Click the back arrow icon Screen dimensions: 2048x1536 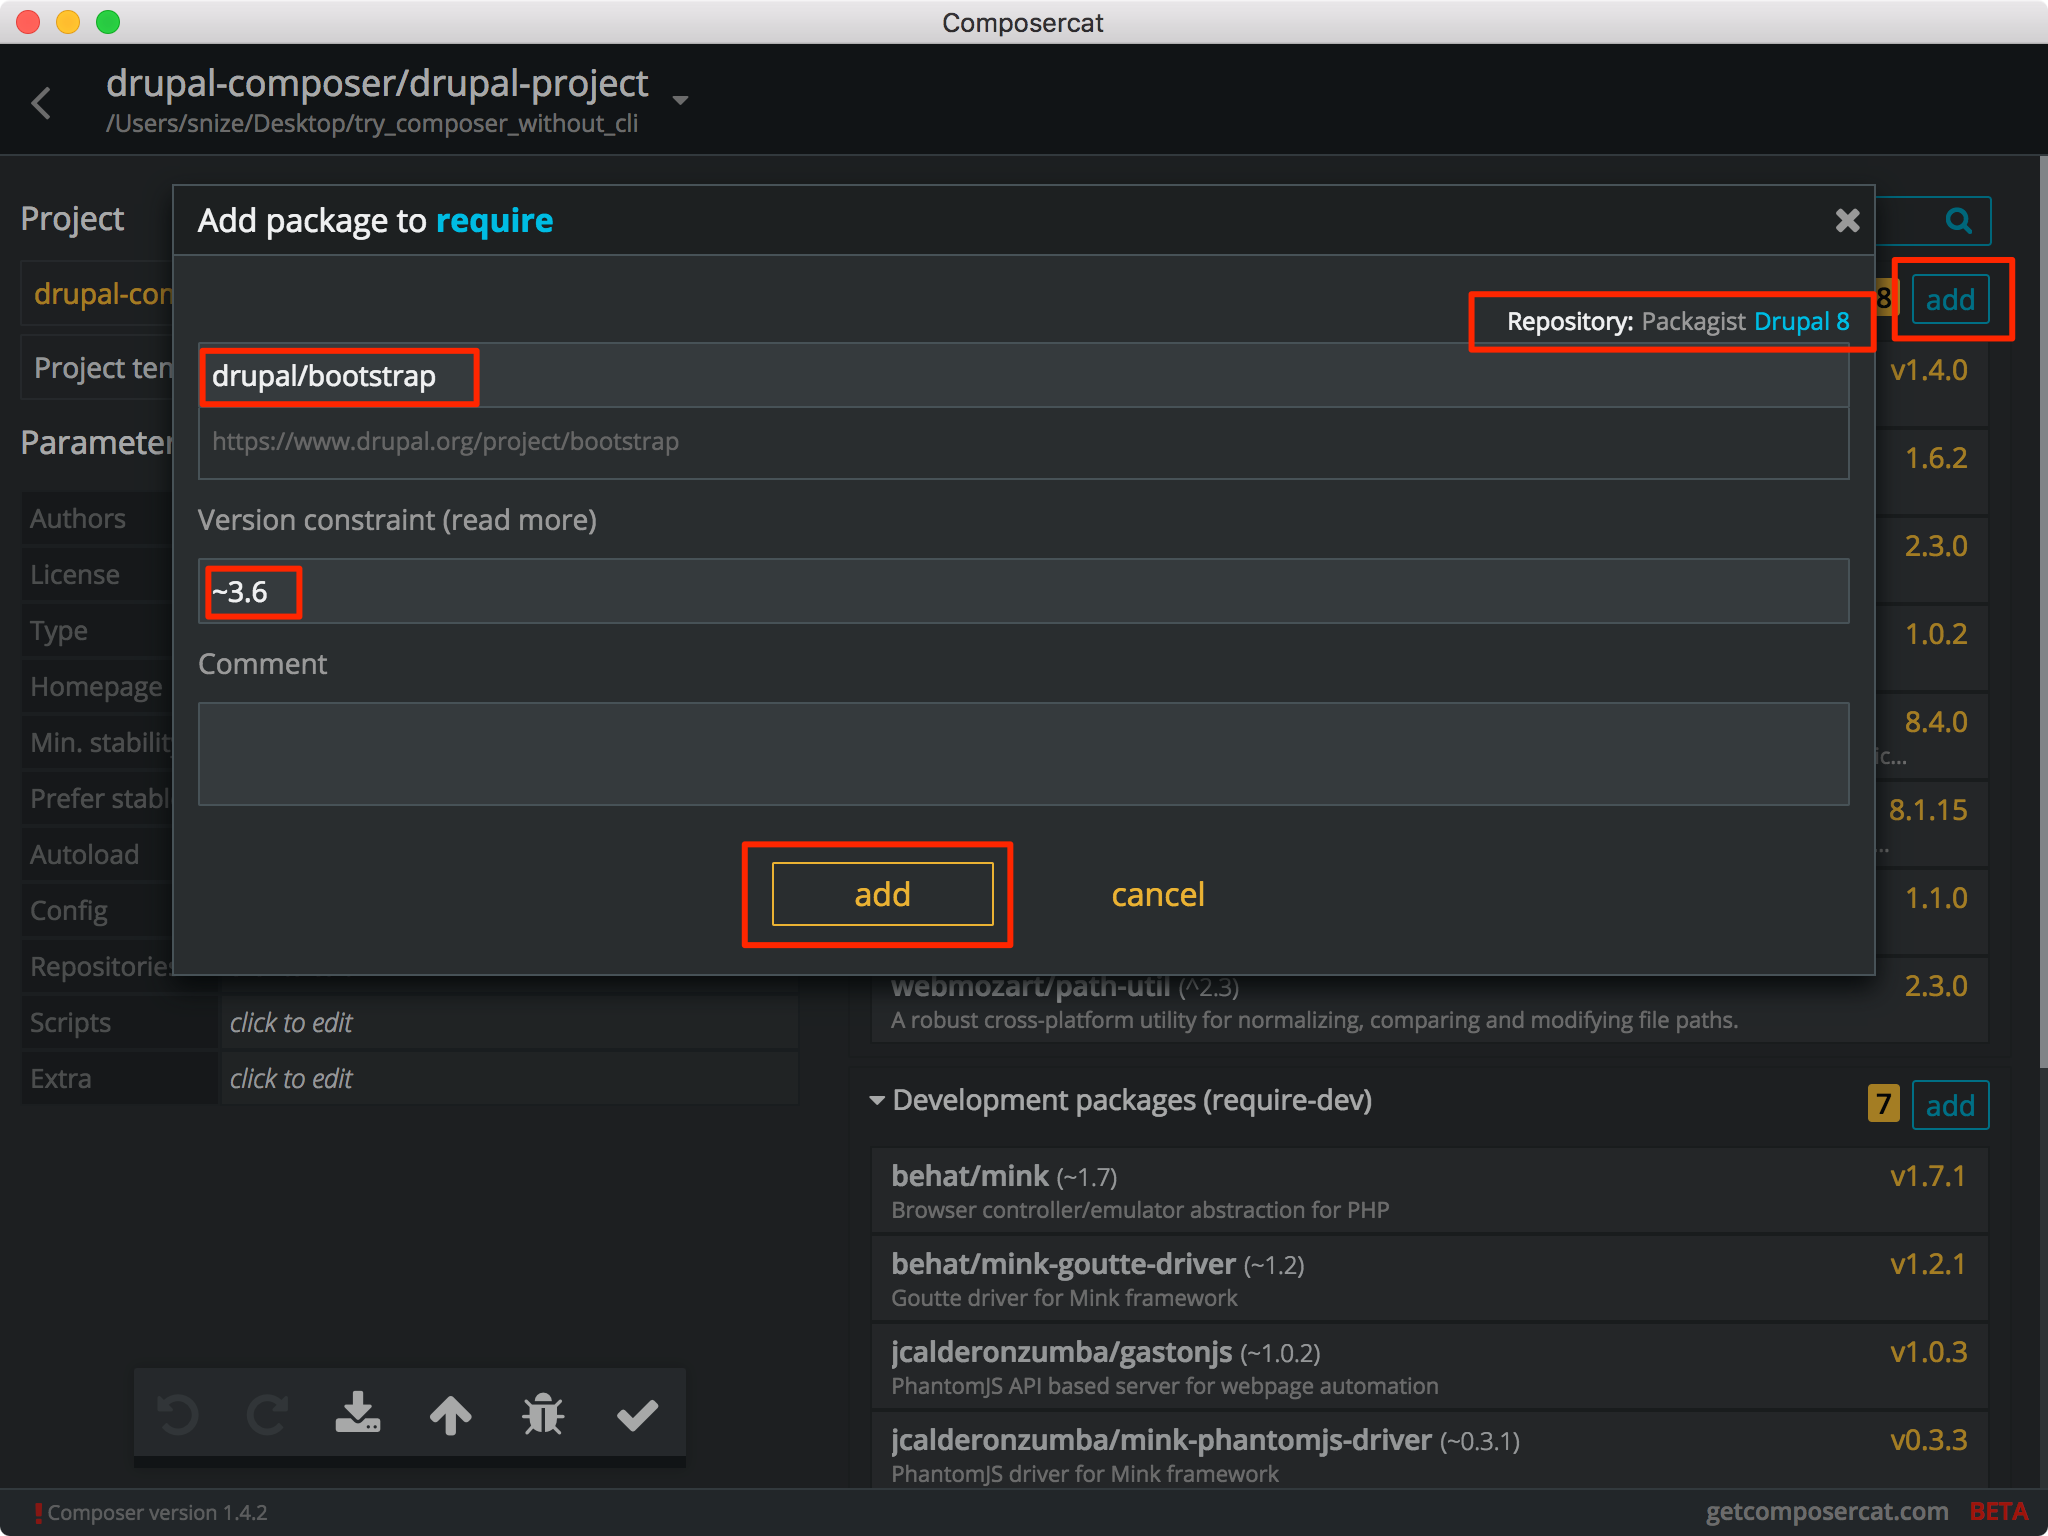[x=41, y=102]
